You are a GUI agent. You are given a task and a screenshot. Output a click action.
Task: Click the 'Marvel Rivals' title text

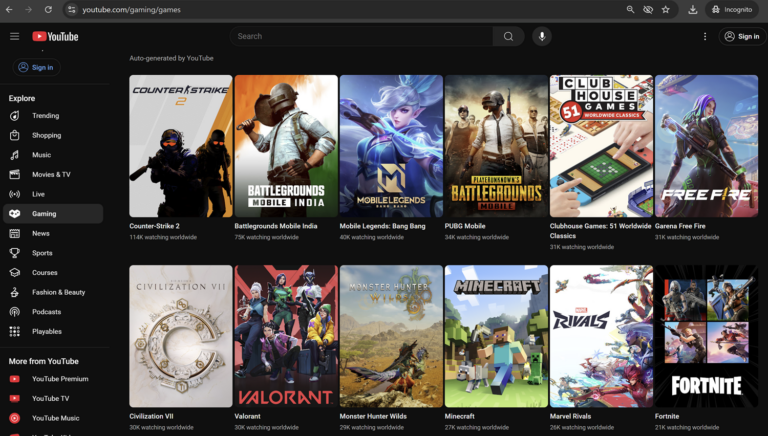click(x=570, y=416)
